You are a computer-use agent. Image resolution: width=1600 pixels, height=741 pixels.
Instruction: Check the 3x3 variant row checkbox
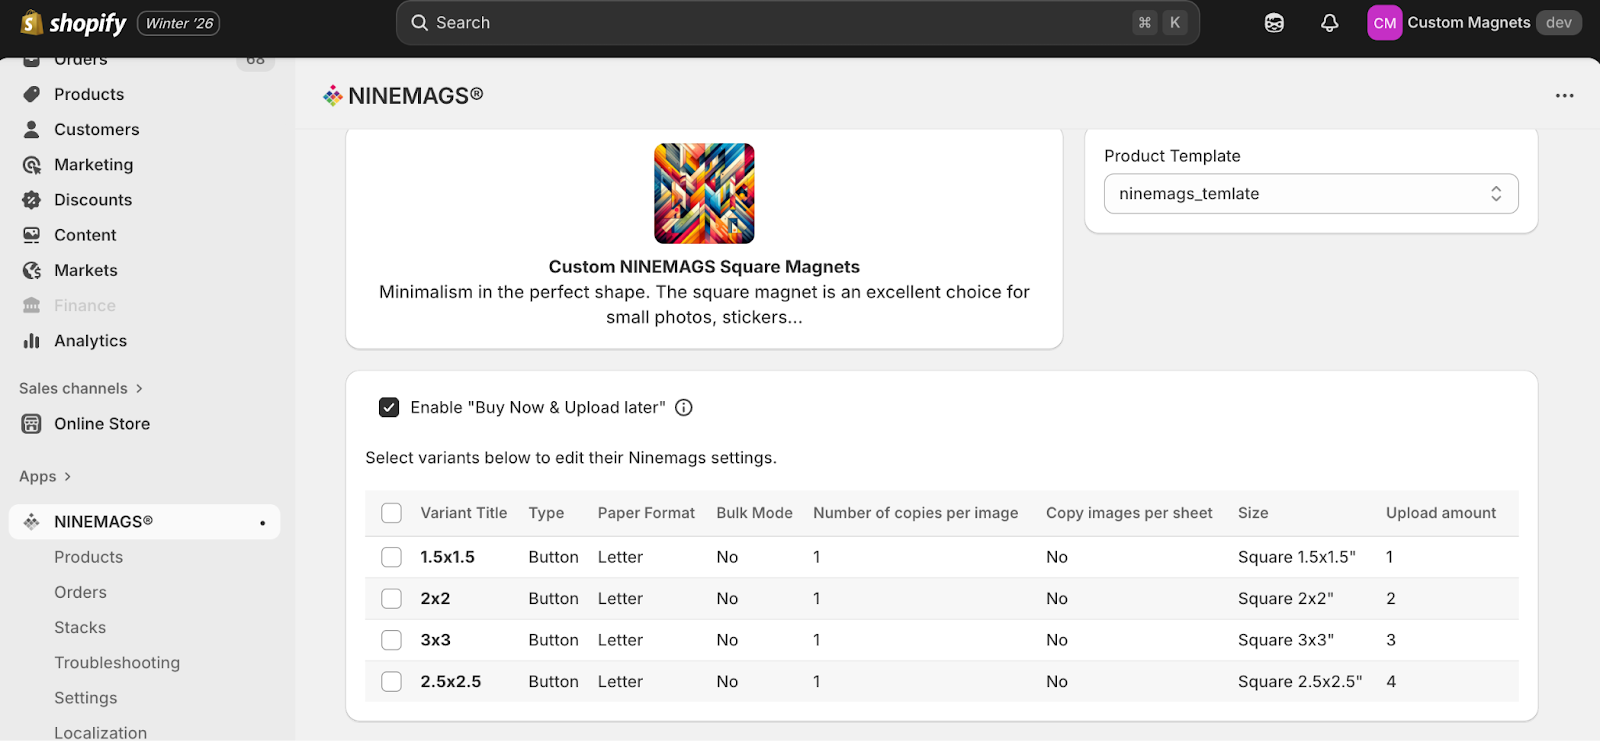pyautogui.click(x=392, y=640)
